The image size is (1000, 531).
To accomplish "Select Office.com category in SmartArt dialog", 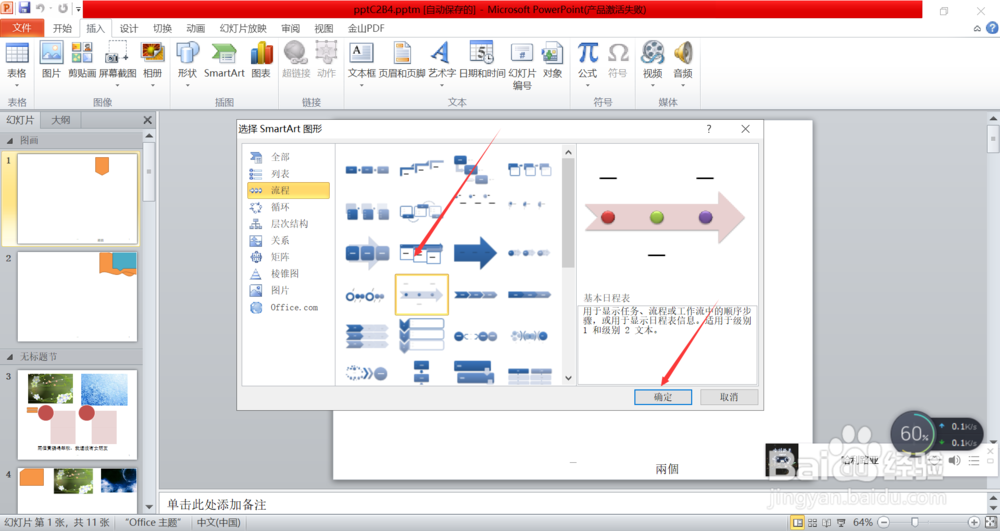I will tap(288, 307).
